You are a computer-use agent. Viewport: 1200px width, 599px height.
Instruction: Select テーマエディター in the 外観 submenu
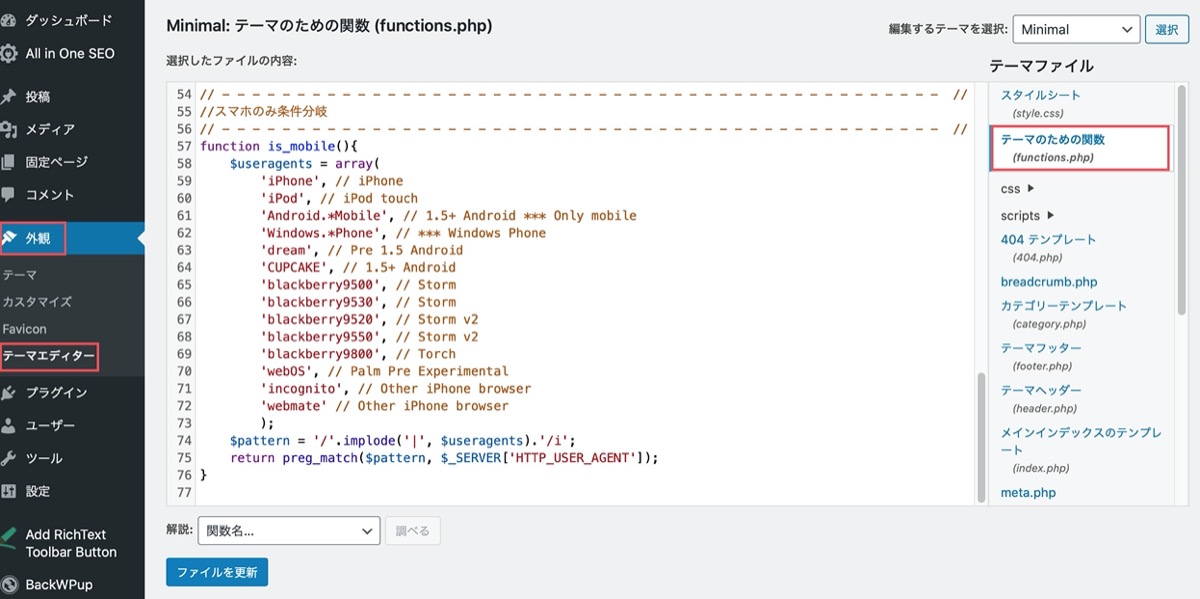pos(49,356)
